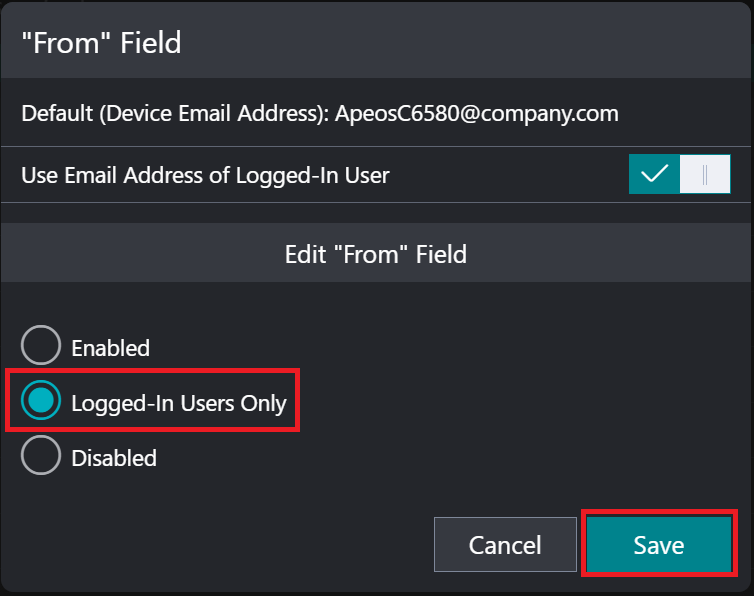Click the teal checked side of the switch
This screenshot has width=754, height=596.
[655, 174]
